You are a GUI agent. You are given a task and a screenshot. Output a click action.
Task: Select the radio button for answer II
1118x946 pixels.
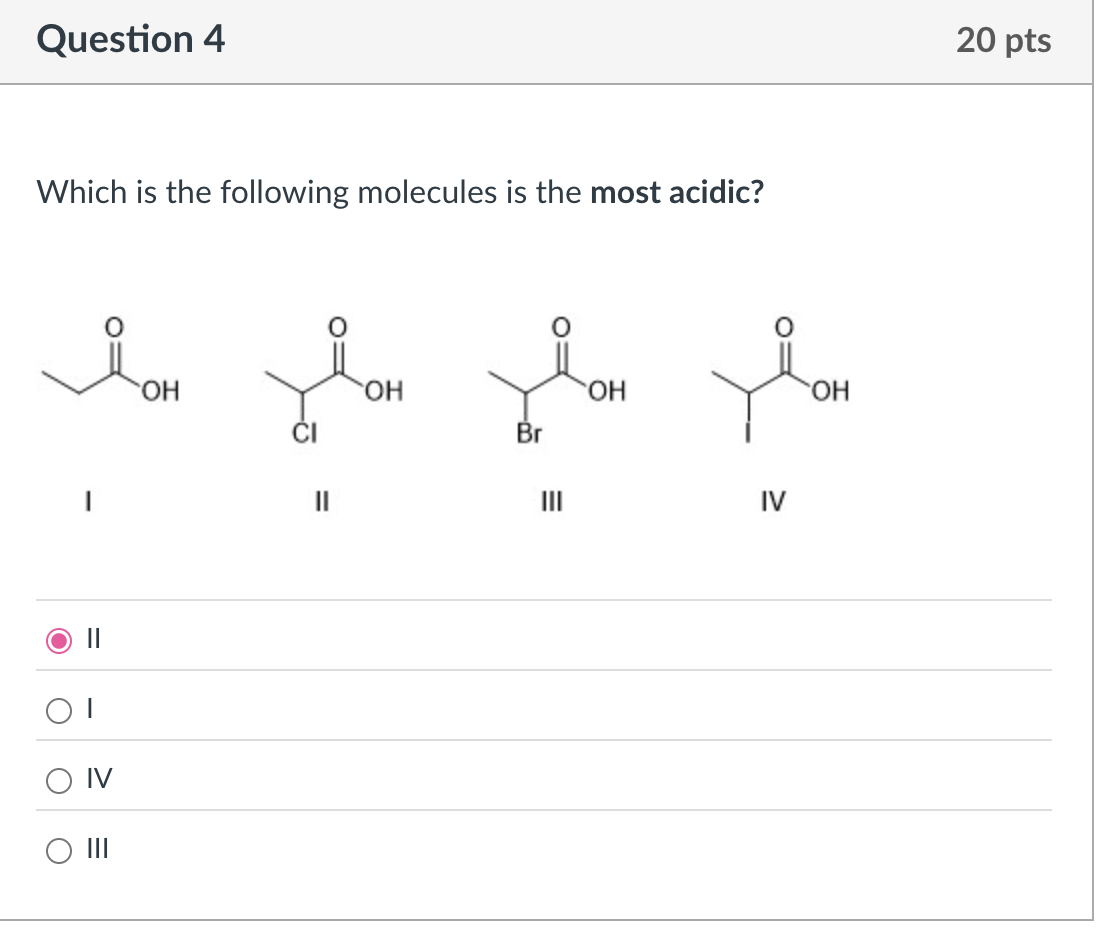(59, 639)
